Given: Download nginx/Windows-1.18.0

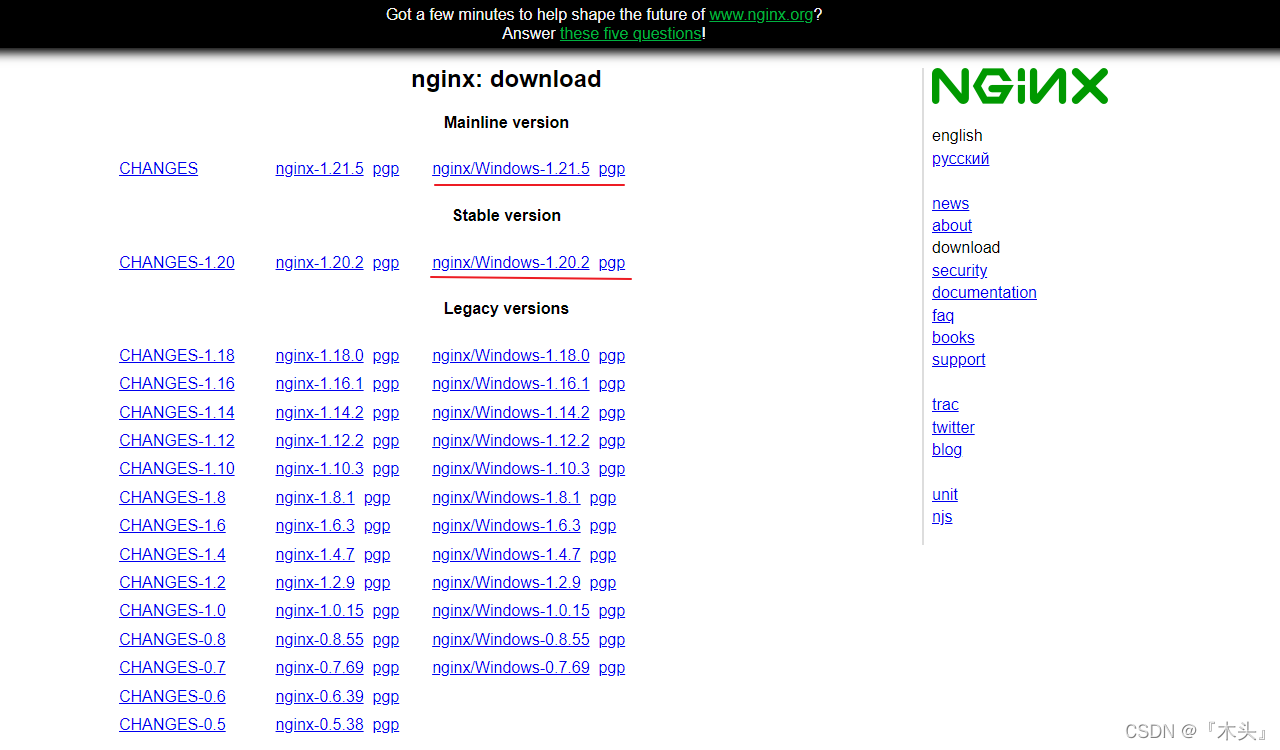Looking at the screenshot, I should coord(511,355).
